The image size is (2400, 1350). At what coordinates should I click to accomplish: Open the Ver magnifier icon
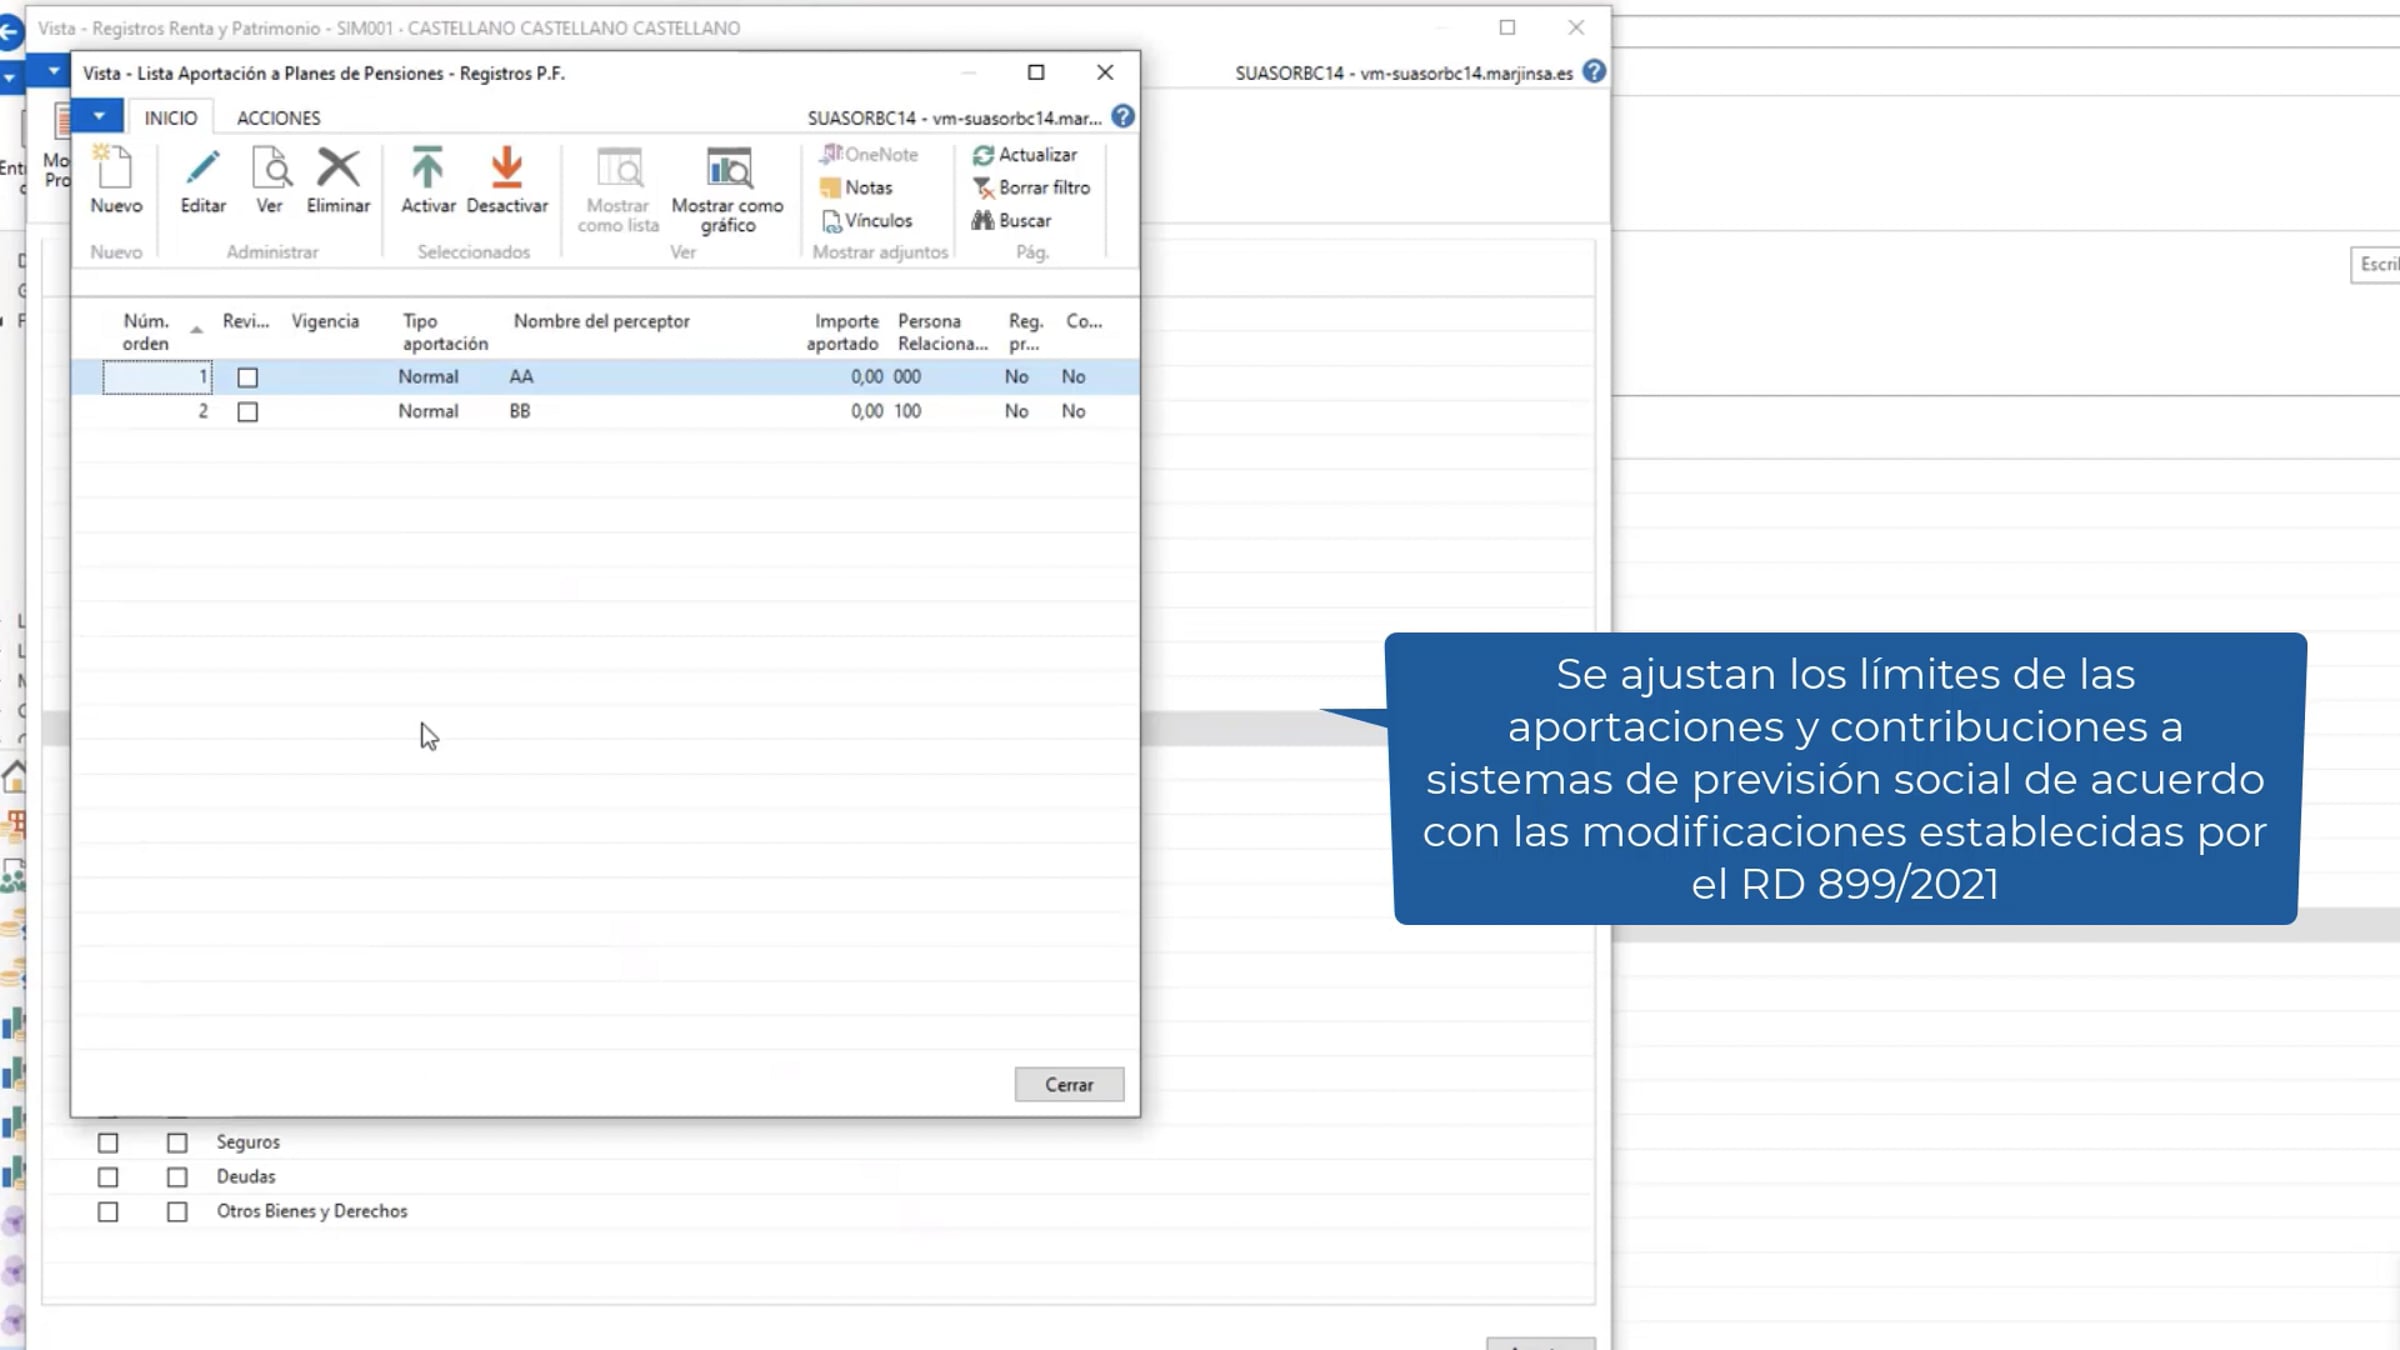pyautogui.click(x=271, y=168)
